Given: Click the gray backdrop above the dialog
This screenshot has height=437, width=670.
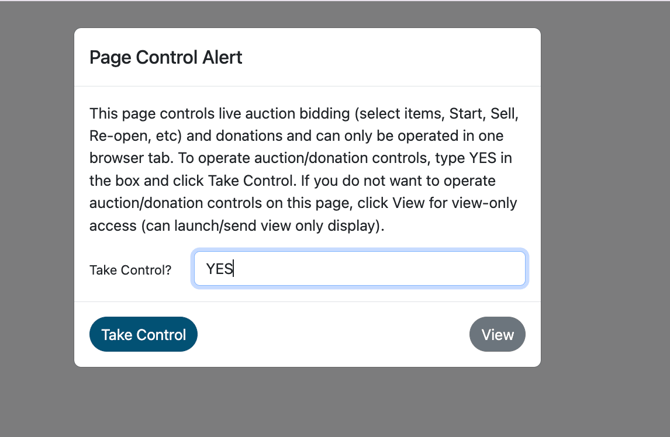Looking at the screenshot, I should coord(300,13).
